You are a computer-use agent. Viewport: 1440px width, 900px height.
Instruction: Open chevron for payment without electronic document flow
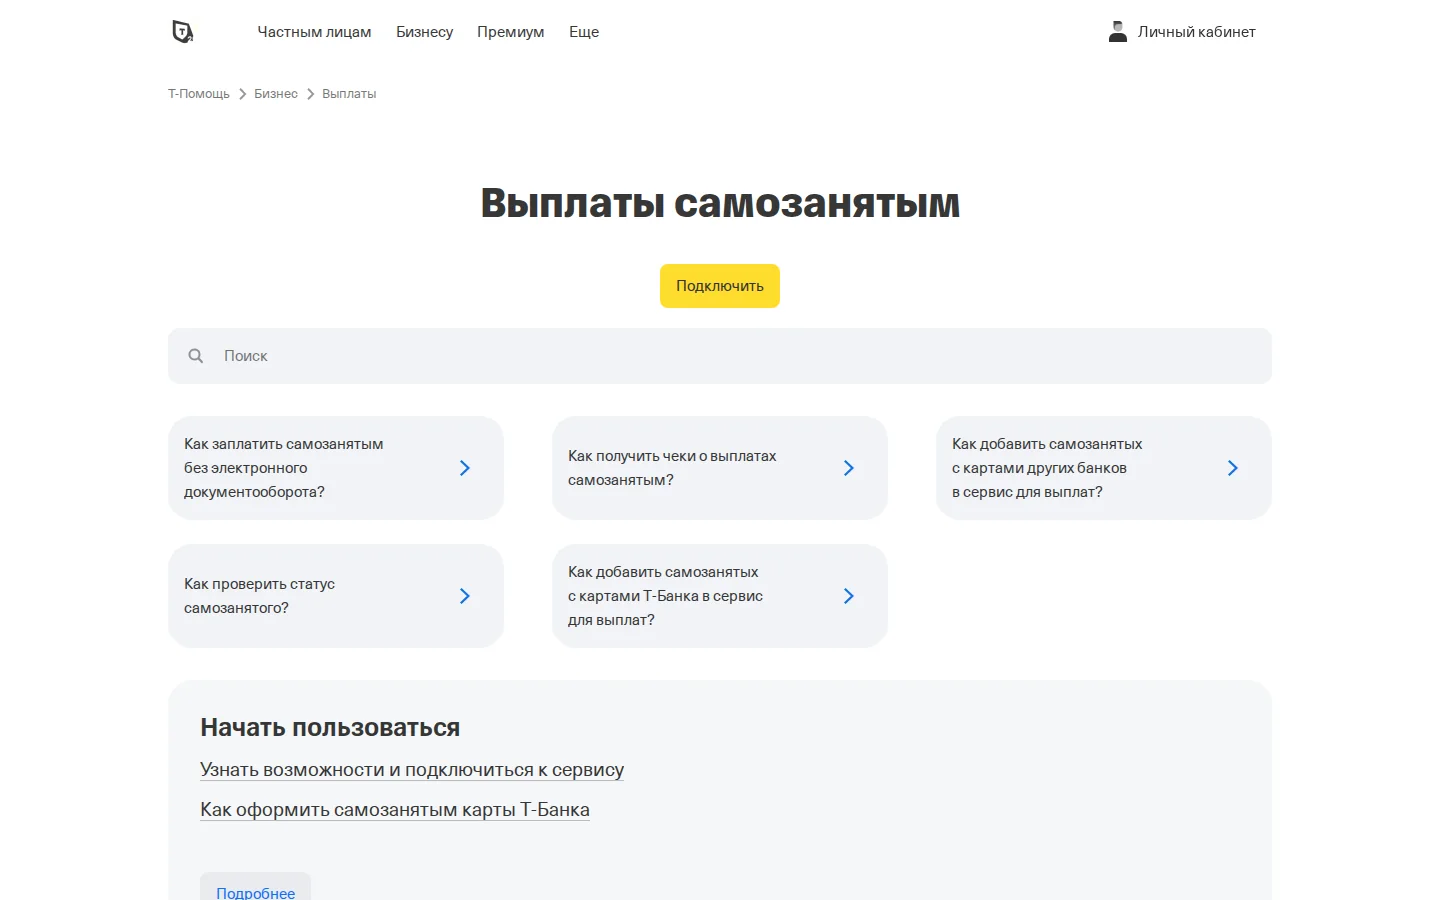tap(465, 468)
